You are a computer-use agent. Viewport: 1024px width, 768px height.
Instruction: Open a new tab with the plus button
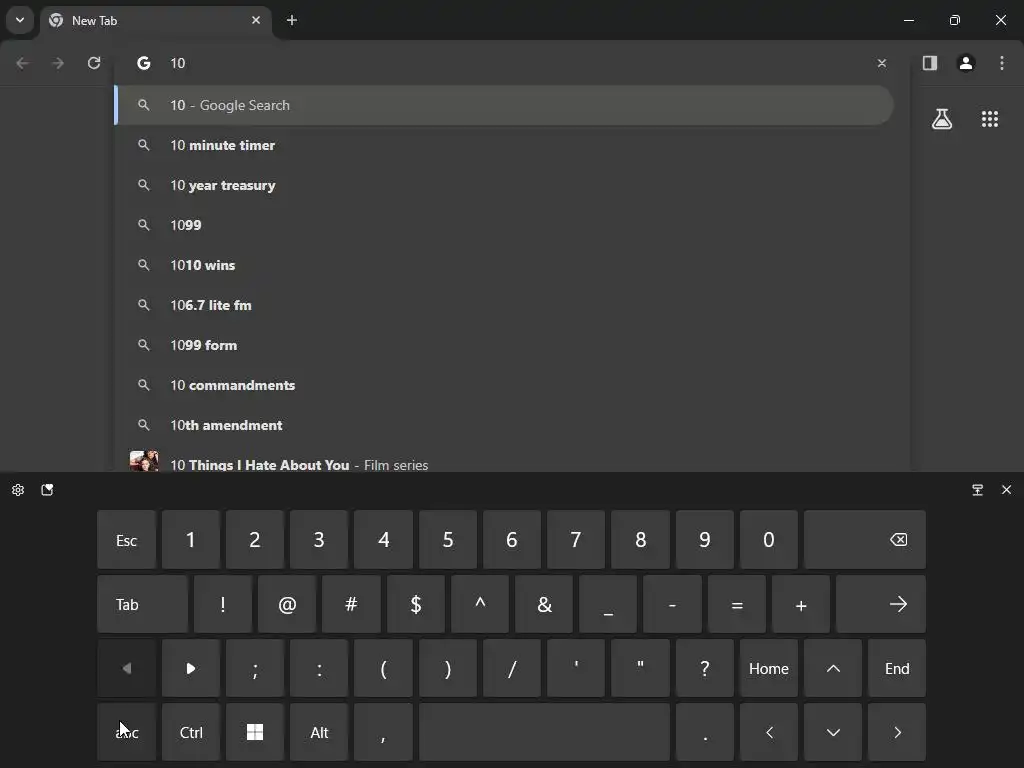(x=292, y=20)
